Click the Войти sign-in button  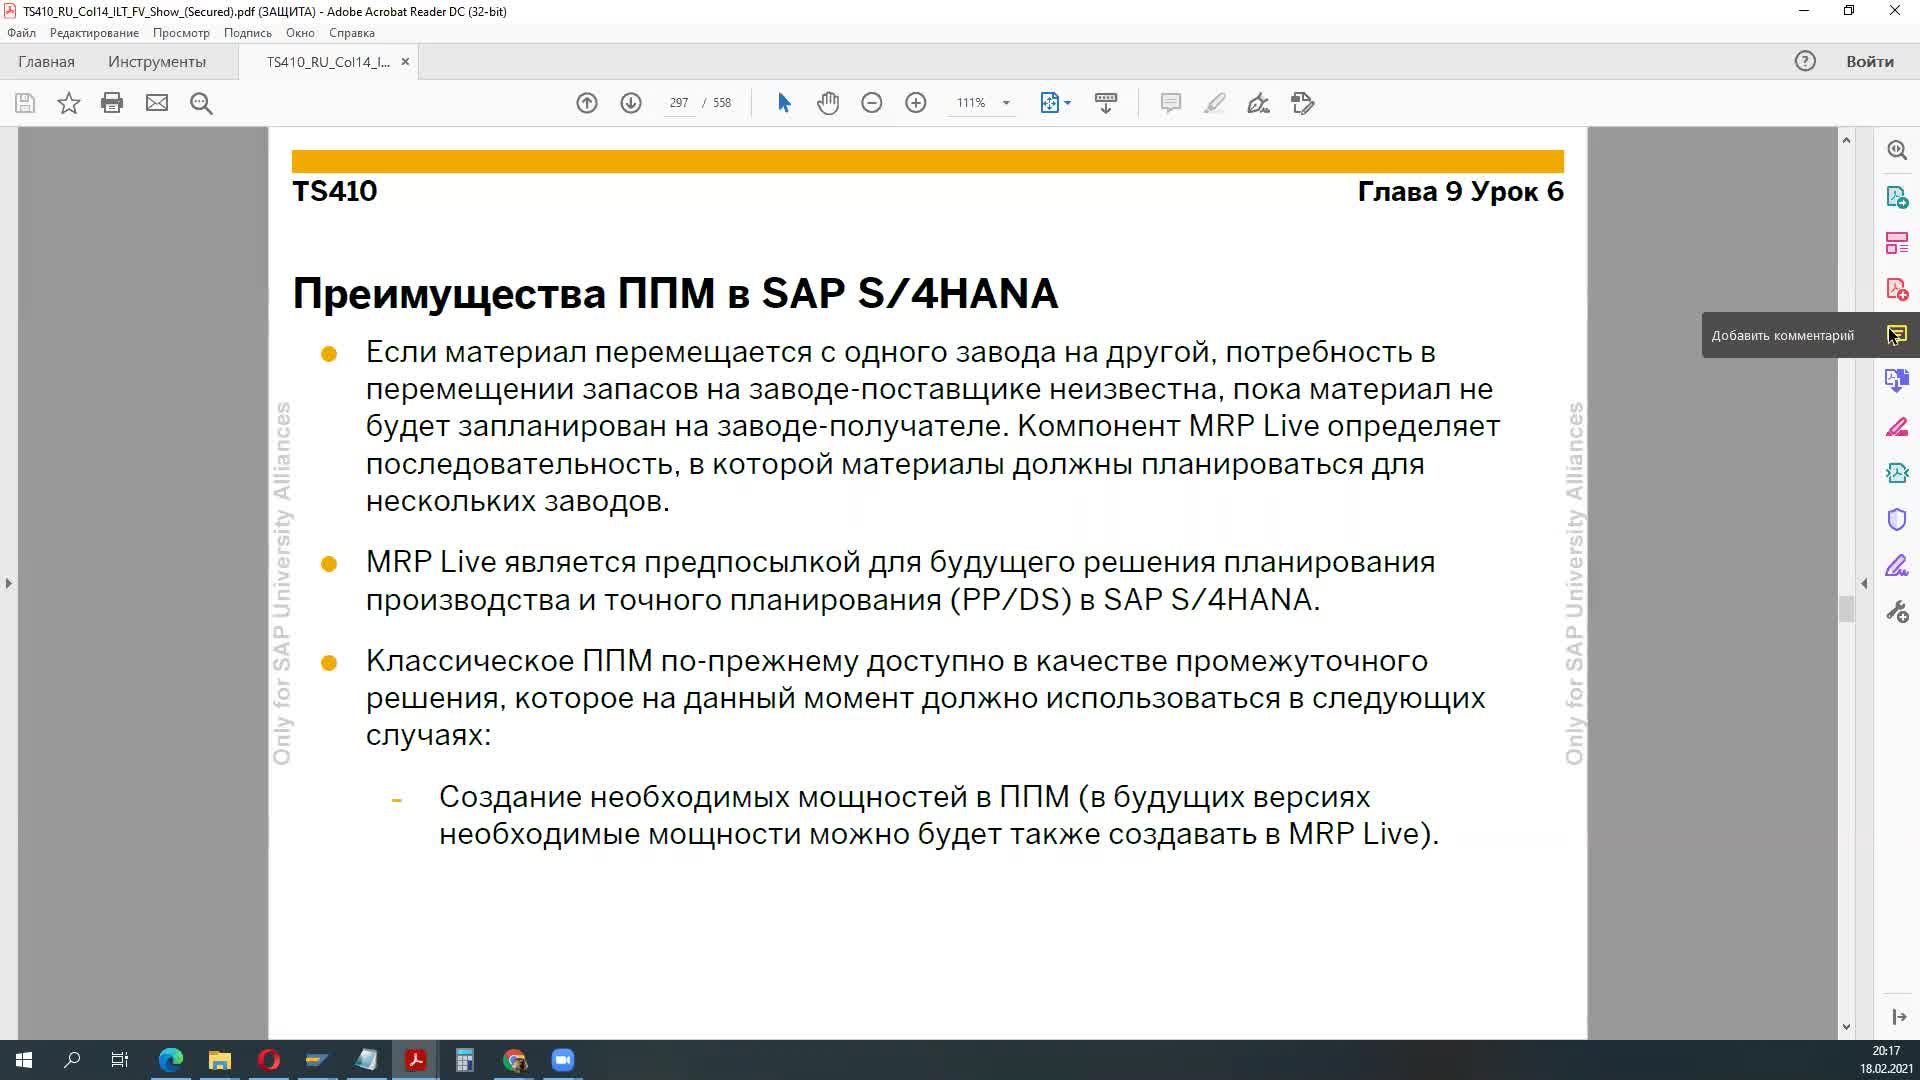point(1869,62)
